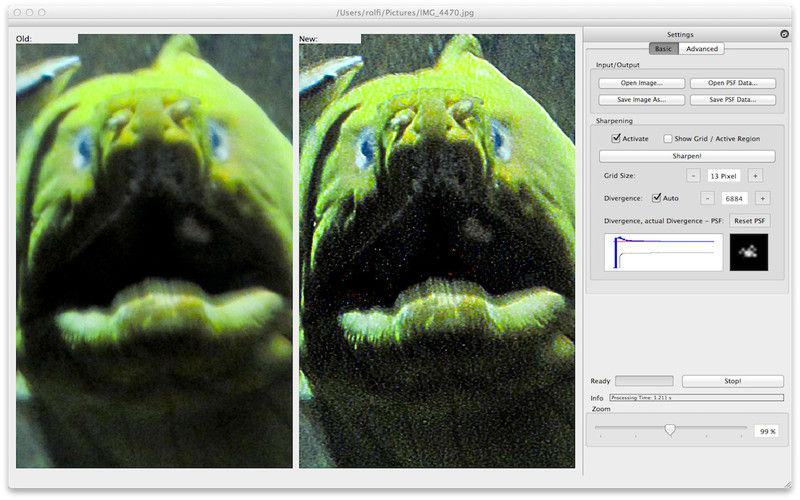
Task: Hit the Sharpen! button
Action: point(687,156)
